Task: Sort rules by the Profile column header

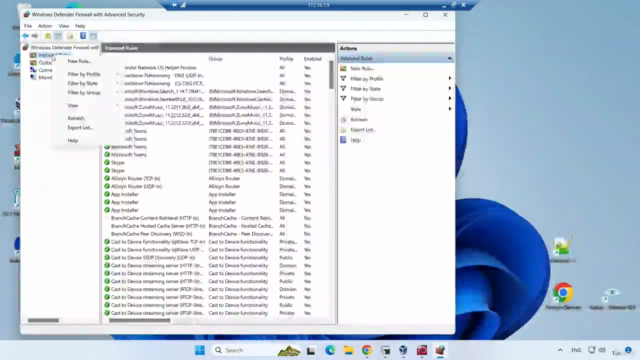Action: [x=286, y=59]
